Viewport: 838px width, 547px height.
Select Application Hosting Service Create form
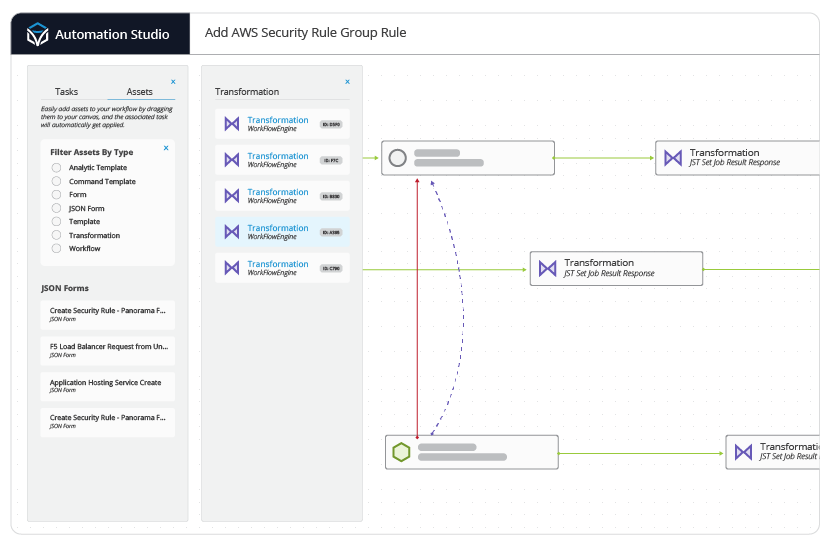[108, 386]
